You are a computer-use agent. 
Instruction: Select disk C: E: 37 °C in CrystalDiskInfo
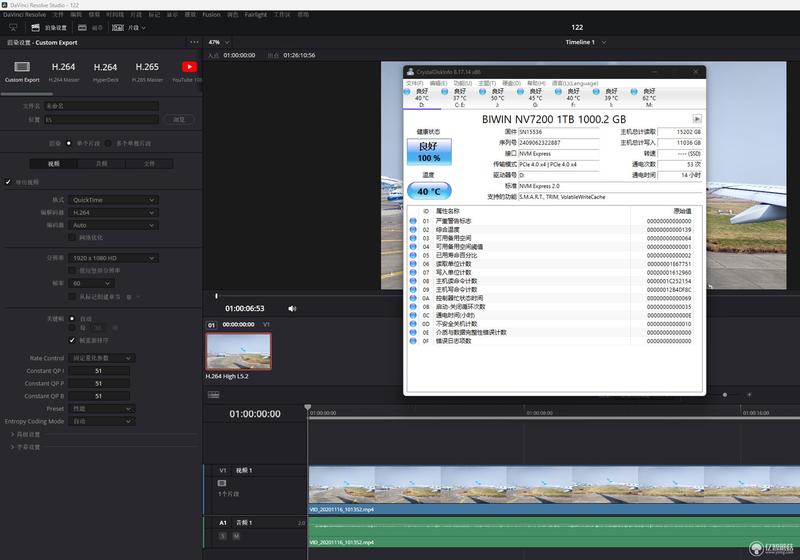tap(459, 97)
